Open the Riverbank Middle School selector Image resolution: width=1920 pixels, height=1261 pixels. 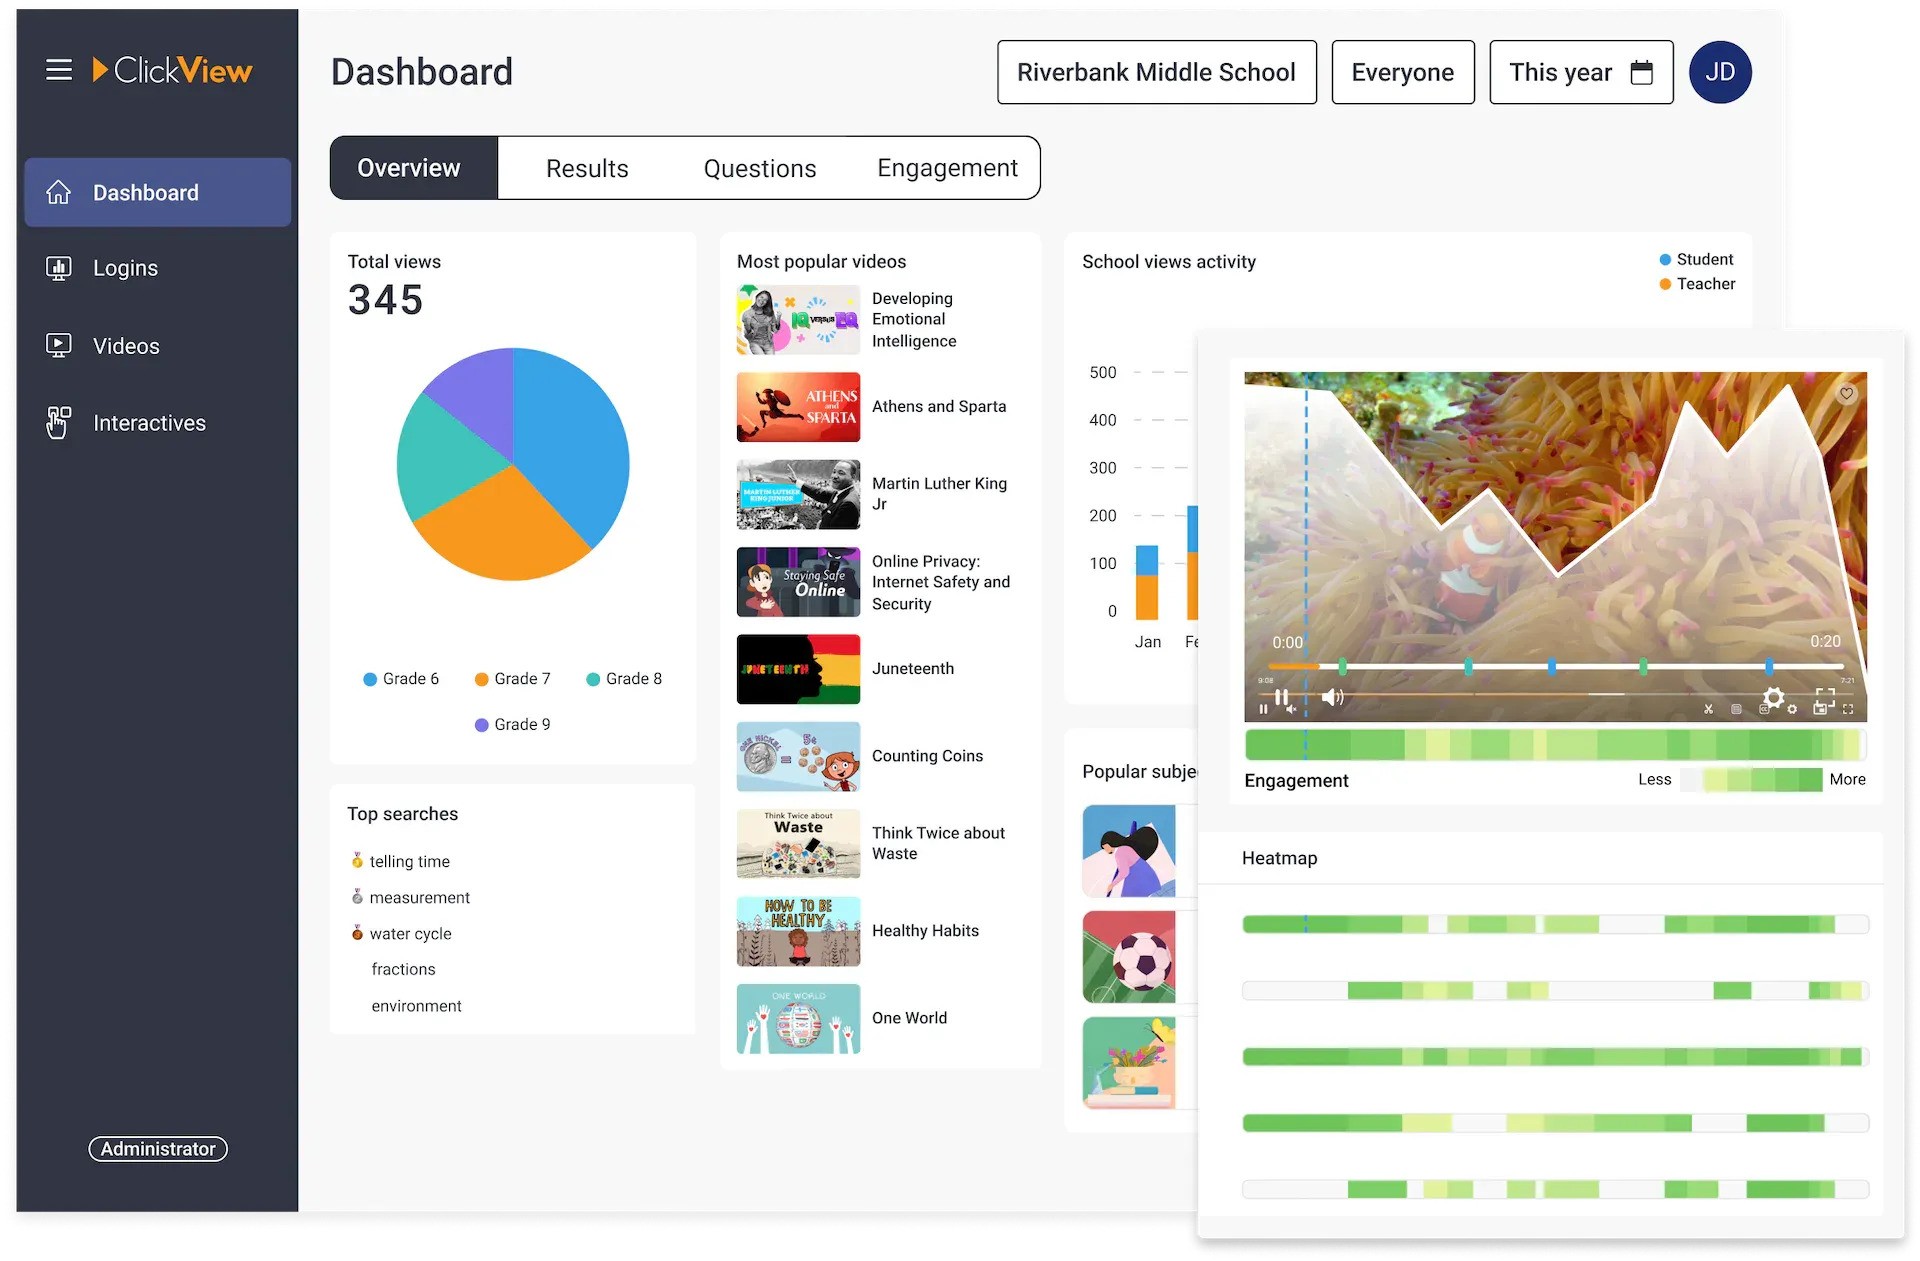(x=1156, y=71)
